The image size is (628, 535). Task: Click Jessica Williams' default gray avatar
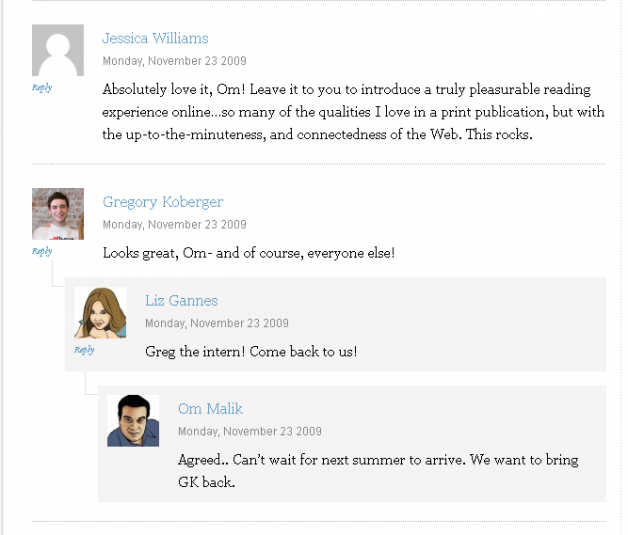(x=58, y=50)
